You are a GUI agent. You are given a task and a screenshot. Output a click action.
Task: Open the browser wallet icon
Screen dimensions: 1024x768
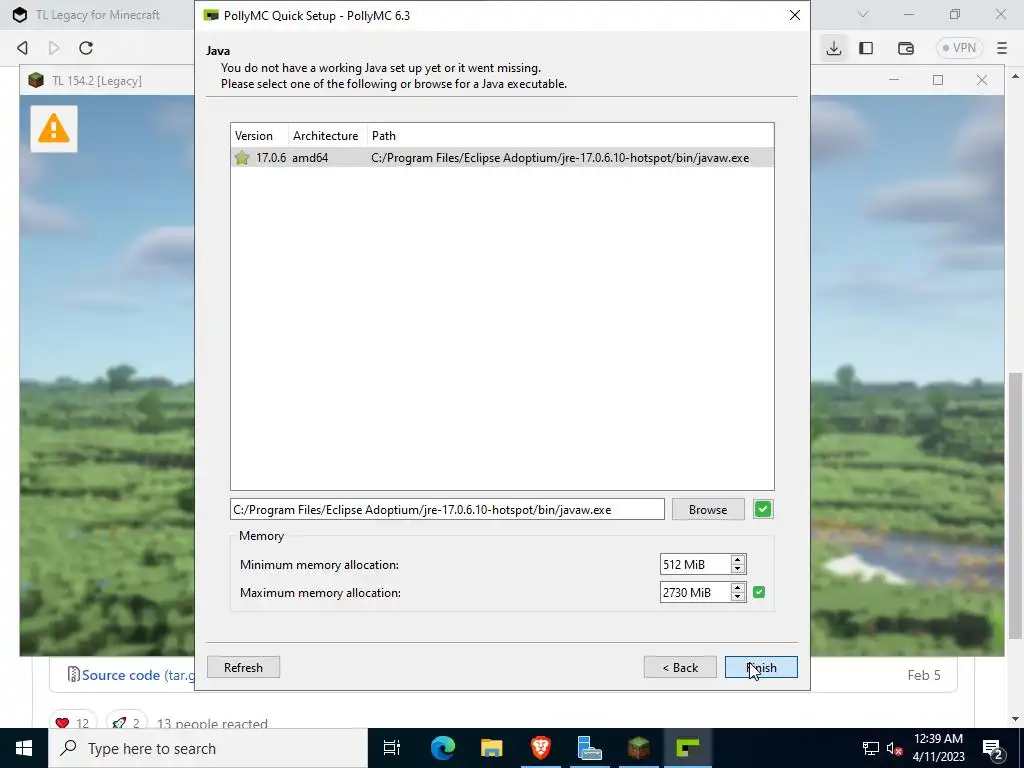tap(906, 48)
